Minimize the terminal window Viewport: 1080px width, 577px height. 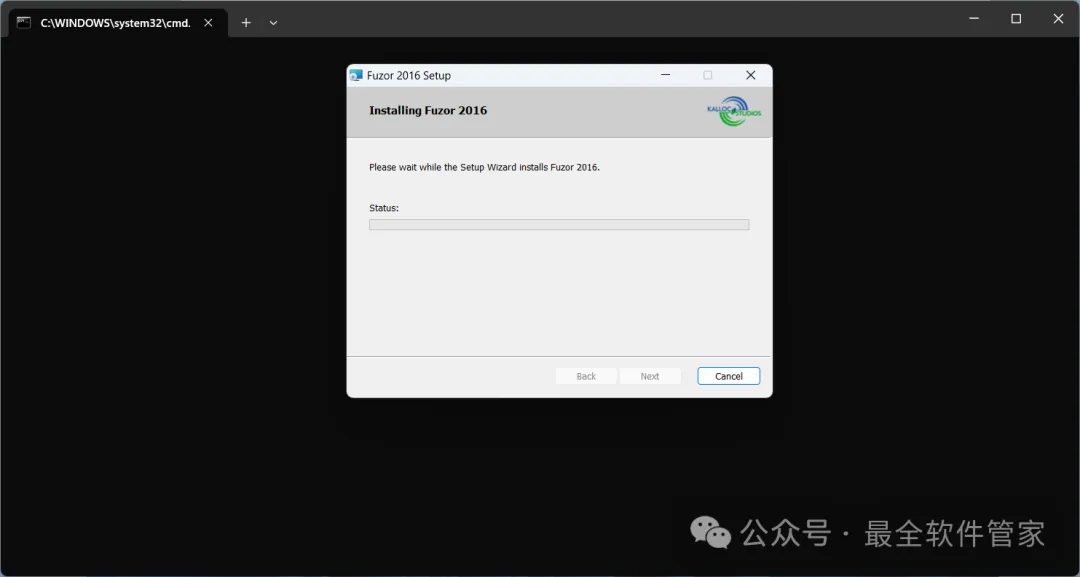[974, 19]
